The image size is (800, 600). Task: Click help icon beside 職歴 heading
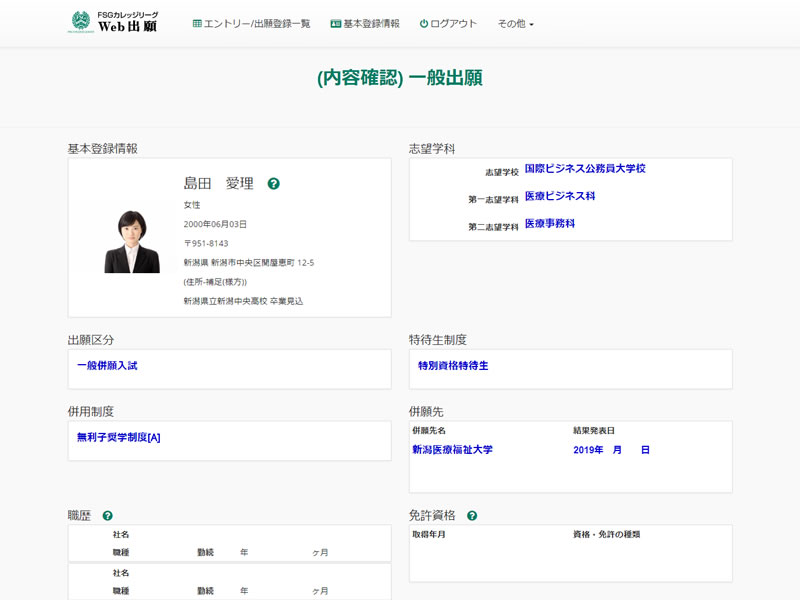[x=107, y=516]
